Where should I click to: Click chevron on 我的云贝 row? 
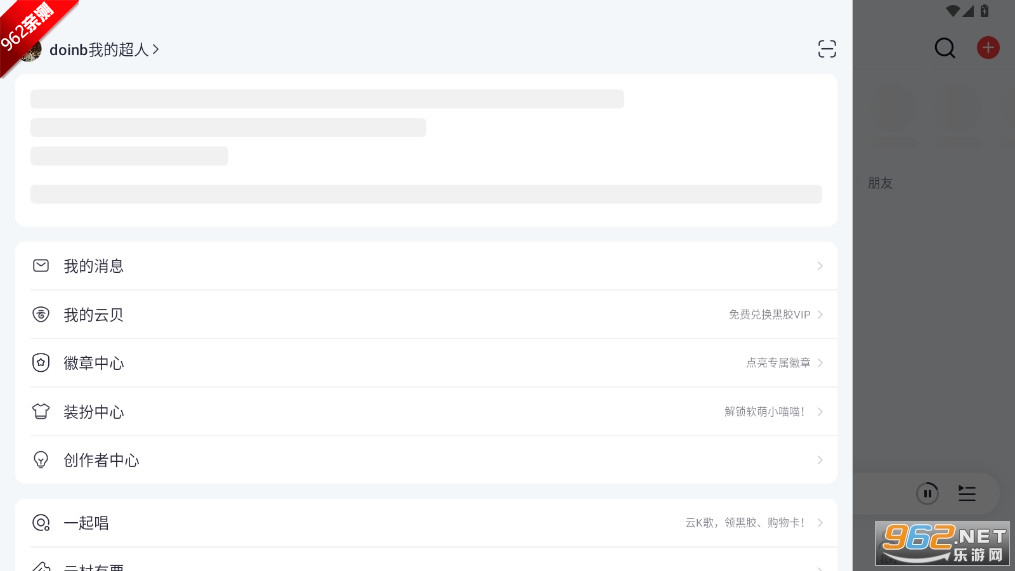(x=820, y=315)
